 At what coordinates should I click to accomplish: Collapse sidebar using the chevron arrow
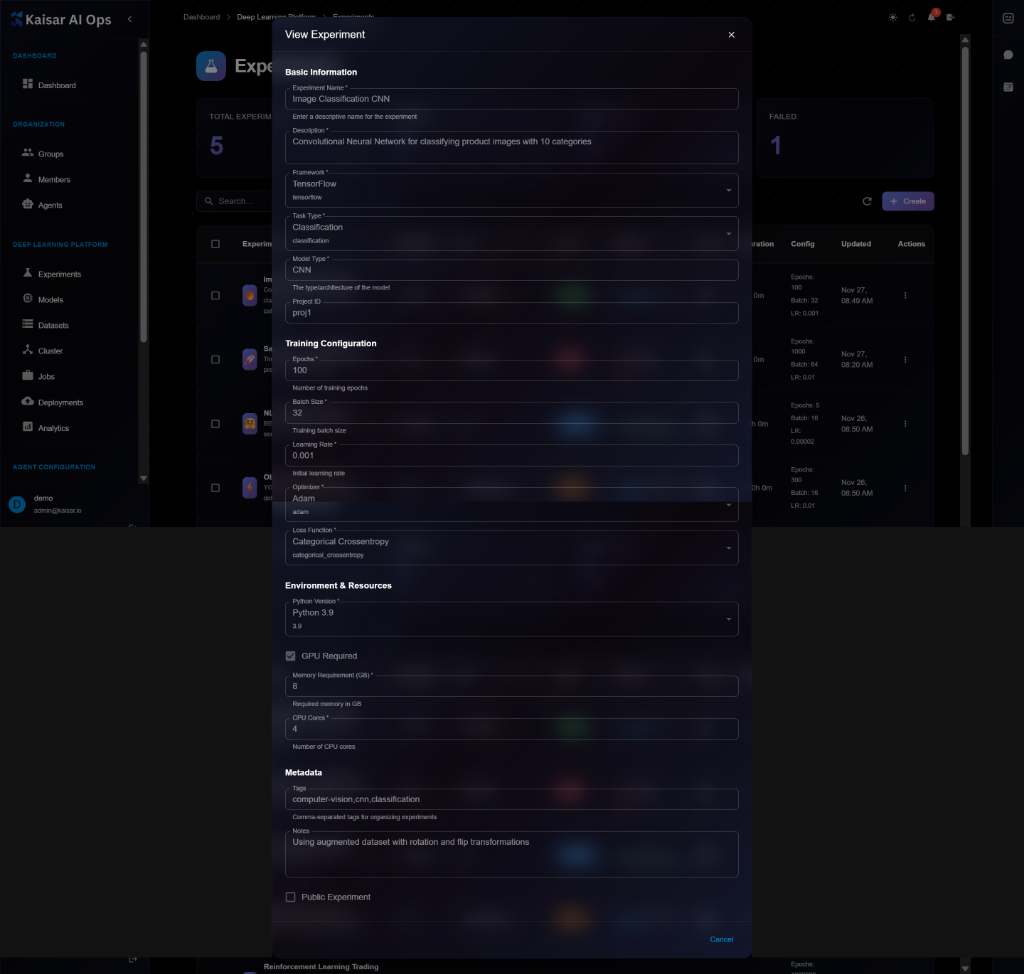pos(129,19)
